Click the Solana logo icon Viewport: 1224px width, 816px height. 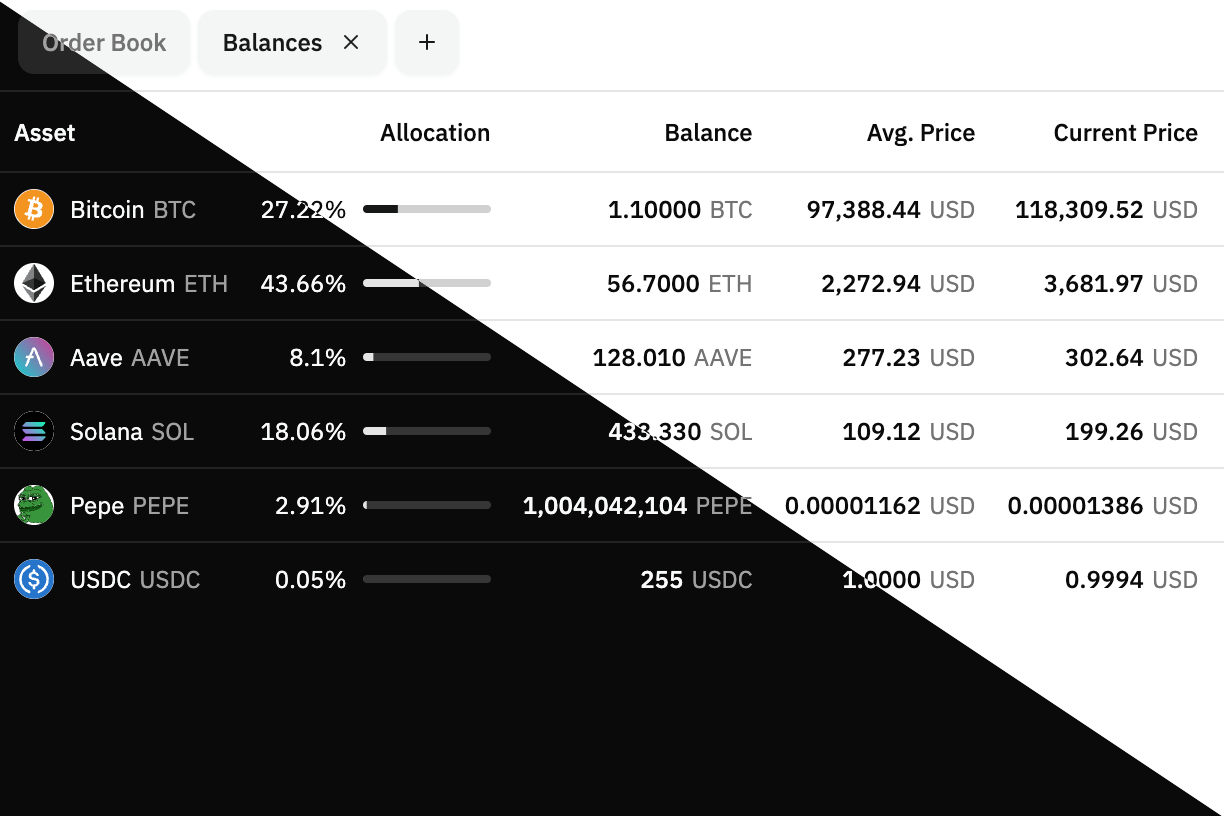point(34,432)
